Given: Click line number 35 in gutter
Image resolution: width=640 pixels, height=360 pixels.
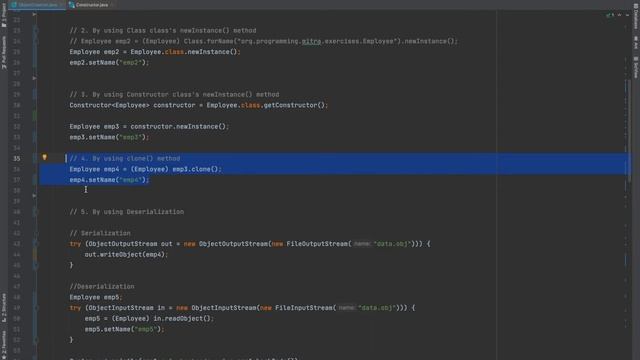Looking at the screenshot, I should coord(17,158).
